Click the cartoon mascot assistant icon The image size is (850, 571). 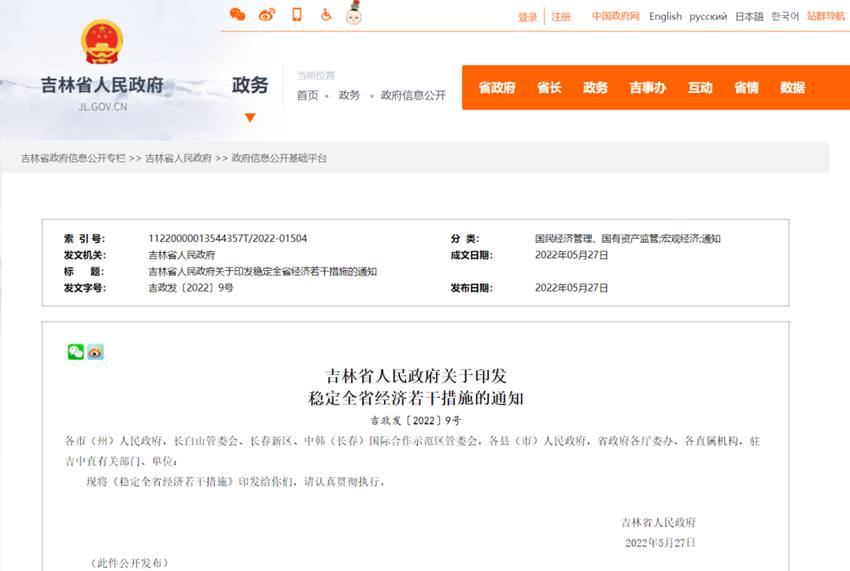coord(353,14)
